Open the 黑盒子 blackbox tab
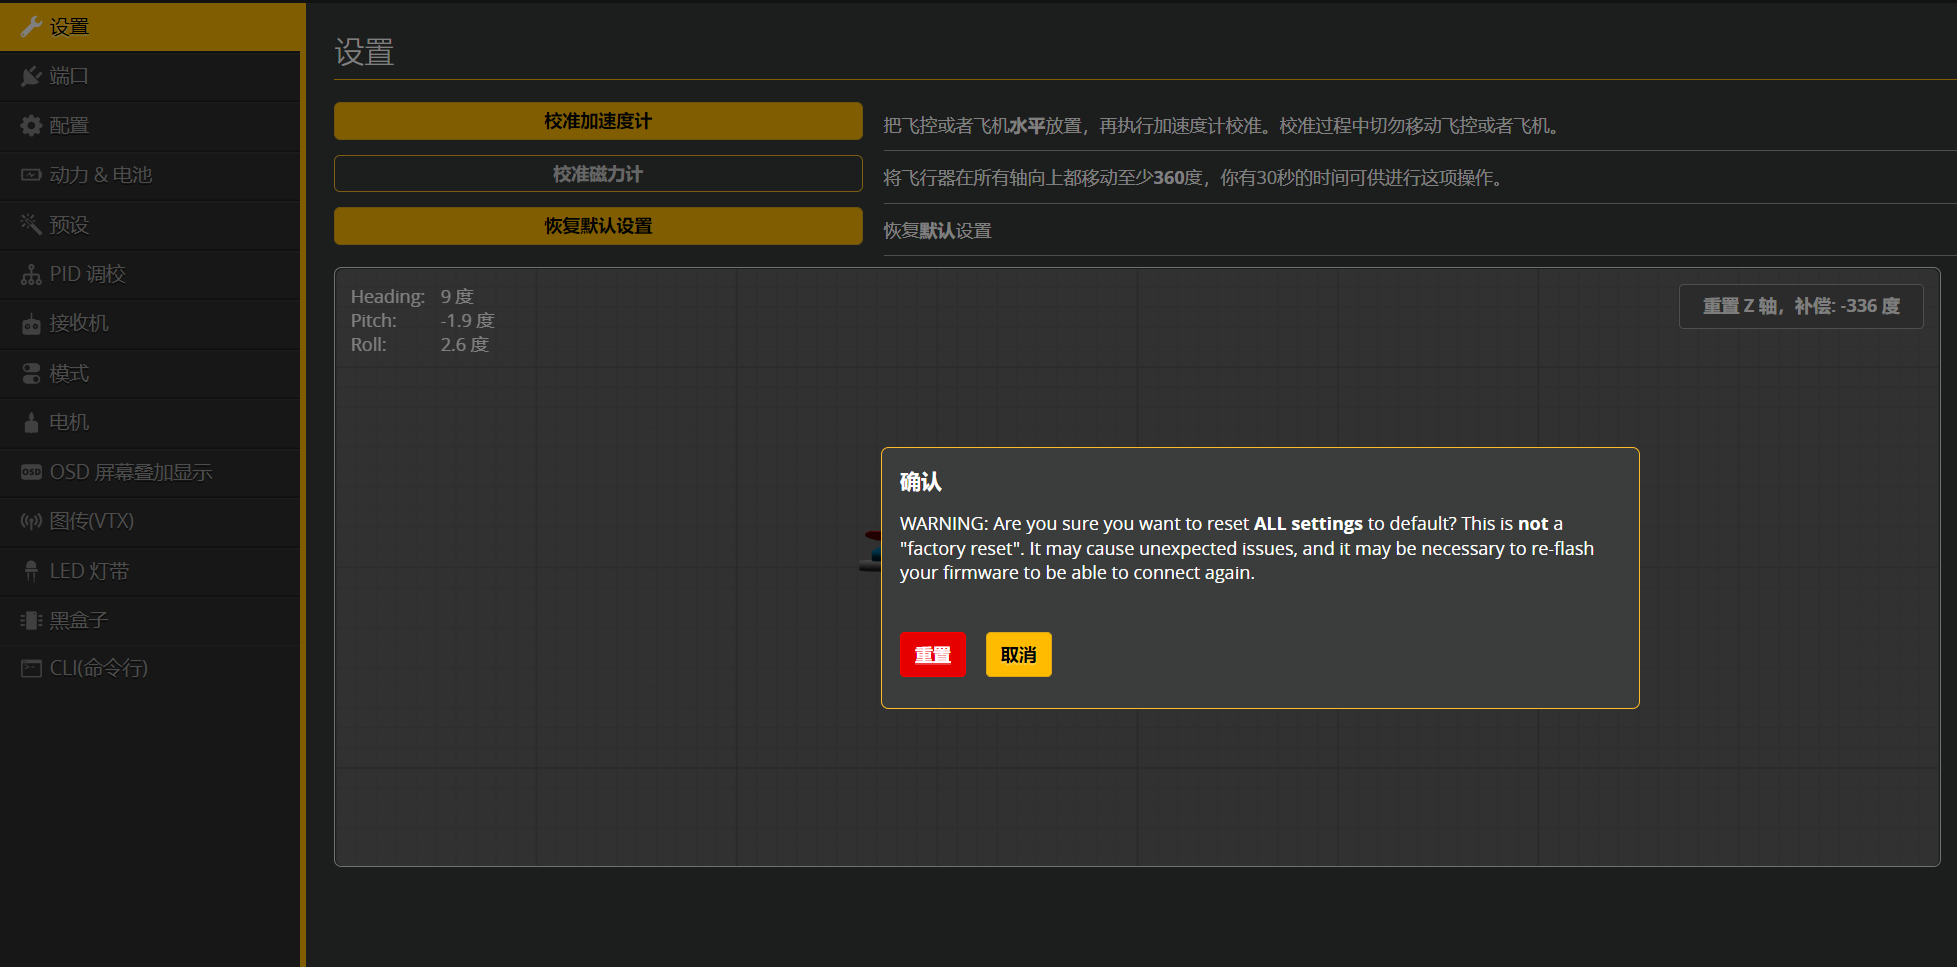The width and height of the screenshot is (1957, 967). pos(78,620)
